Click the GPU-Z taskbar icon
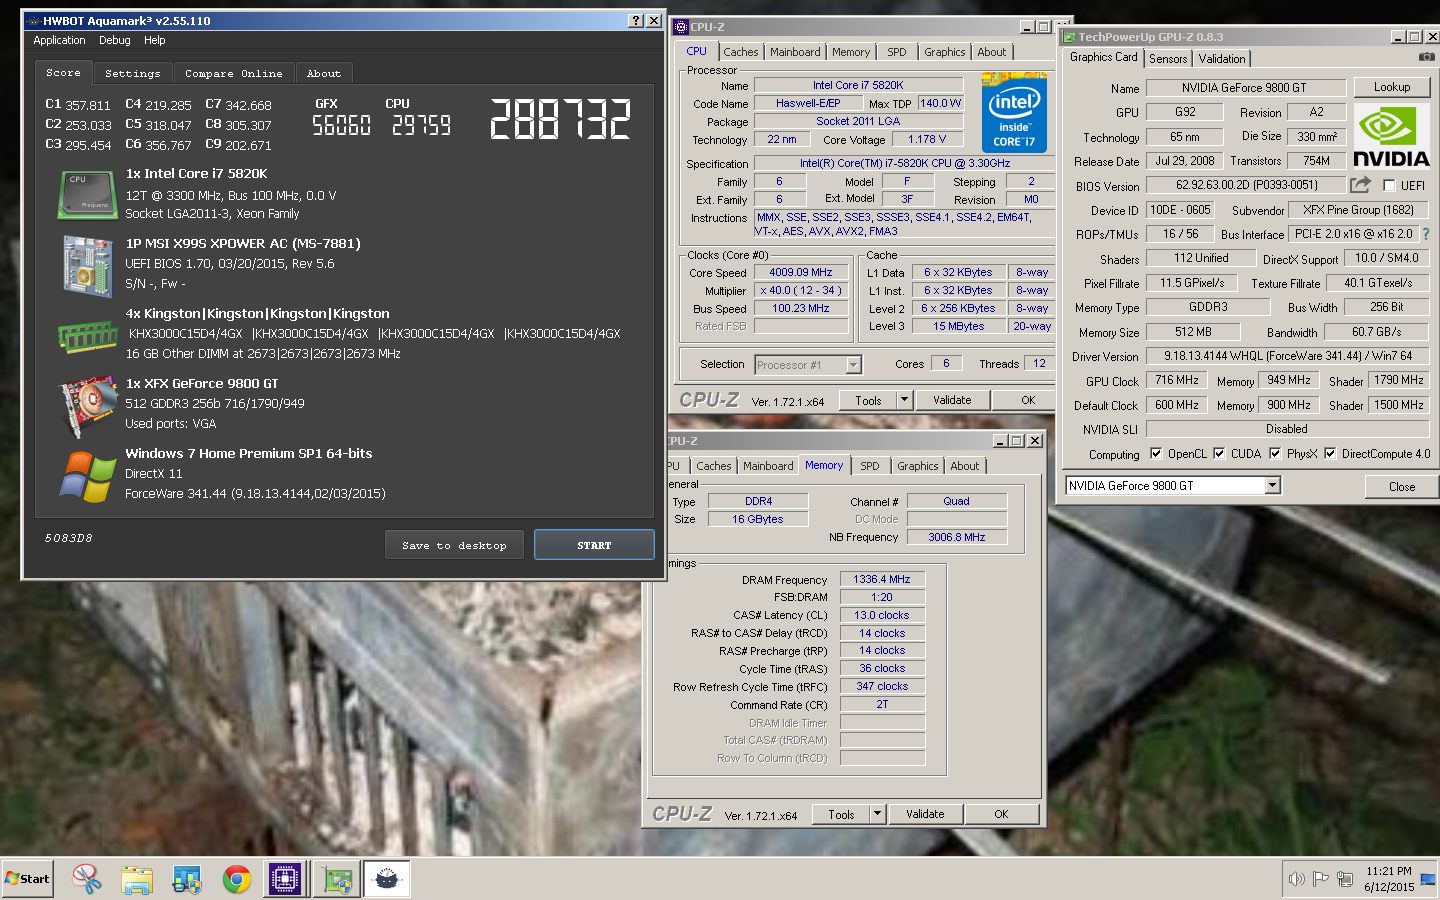This screenshot has width=1440, height=900. (337, 879)
